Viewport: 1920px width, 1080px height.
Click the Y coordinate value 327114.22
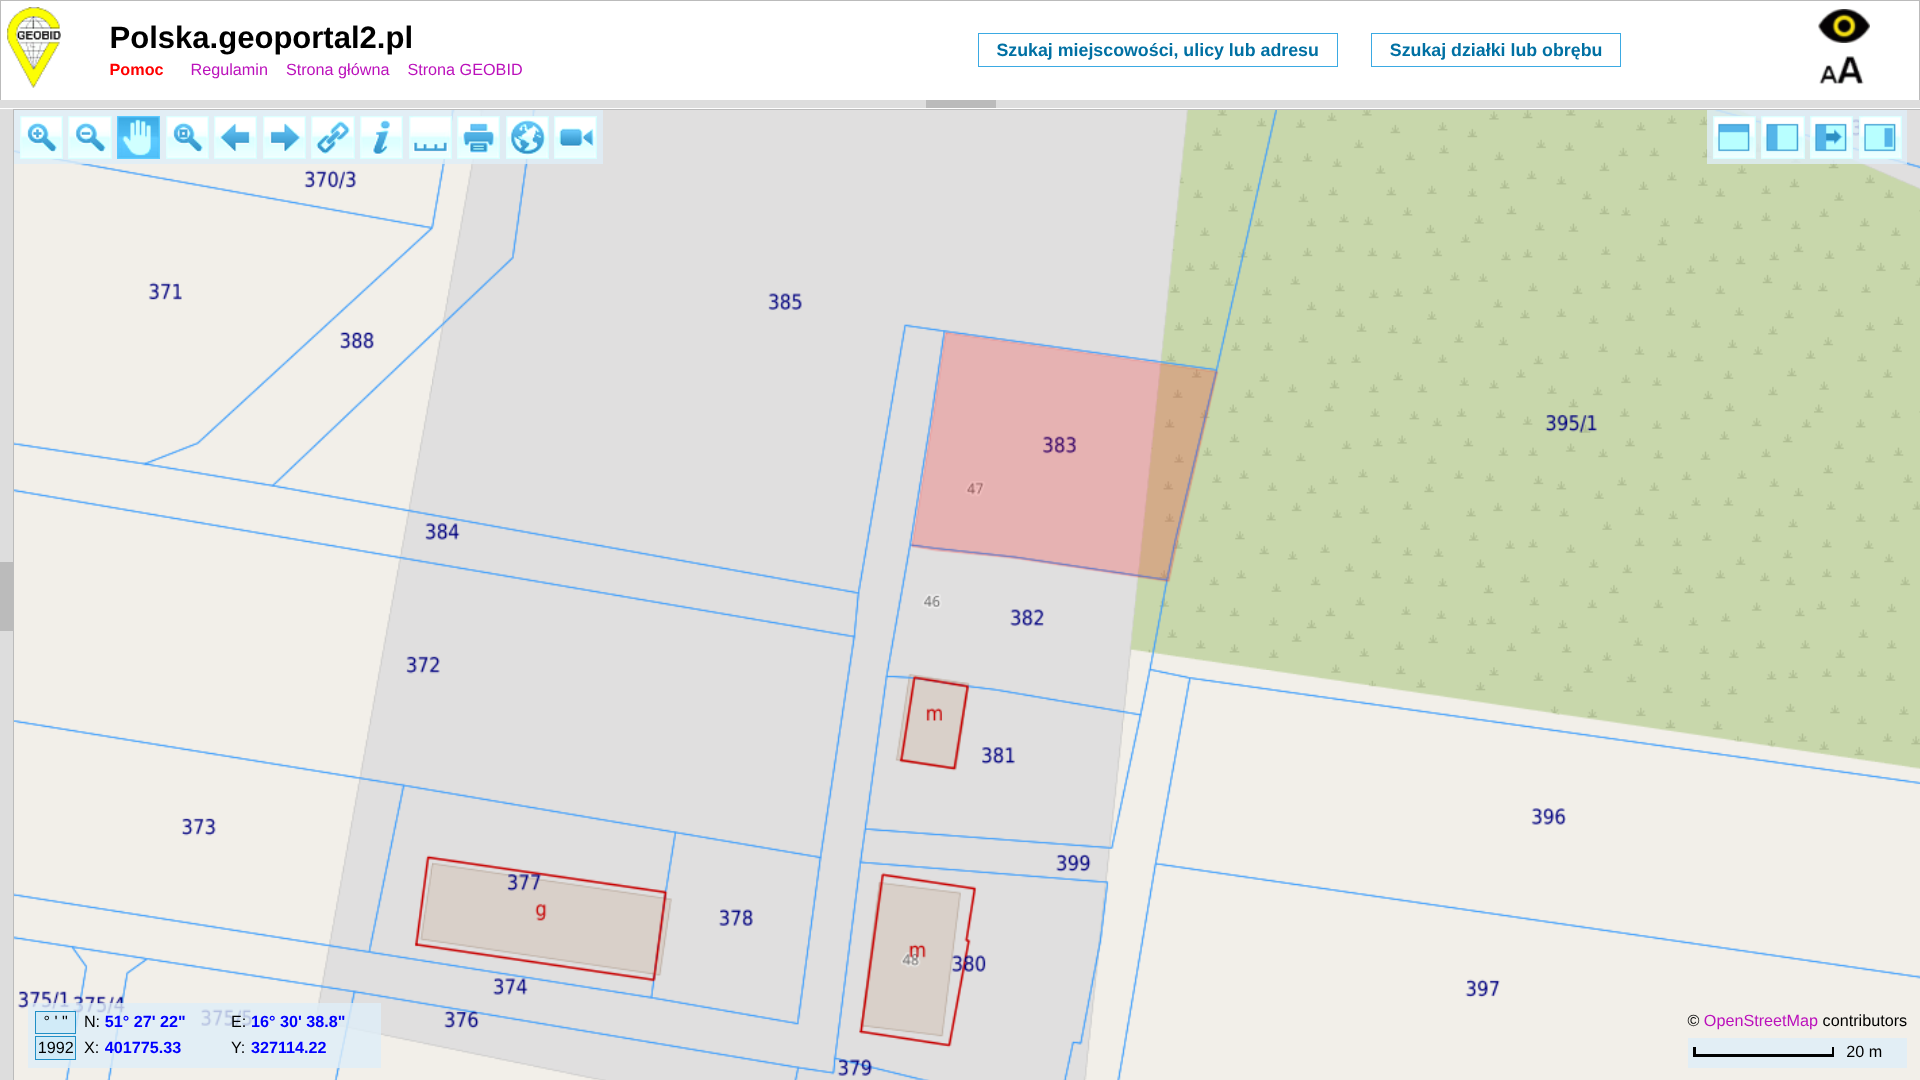coord(288,1048)
